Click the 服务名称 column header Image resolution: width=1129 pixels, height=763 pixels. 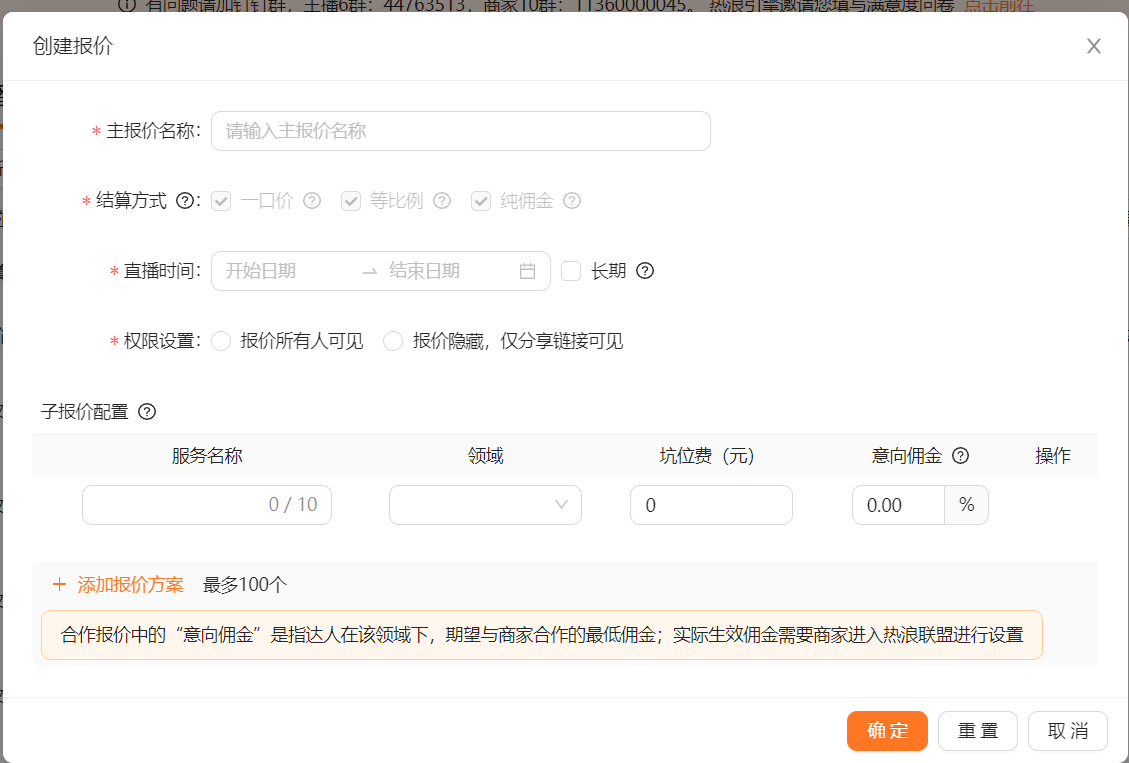tap(207, 456)
